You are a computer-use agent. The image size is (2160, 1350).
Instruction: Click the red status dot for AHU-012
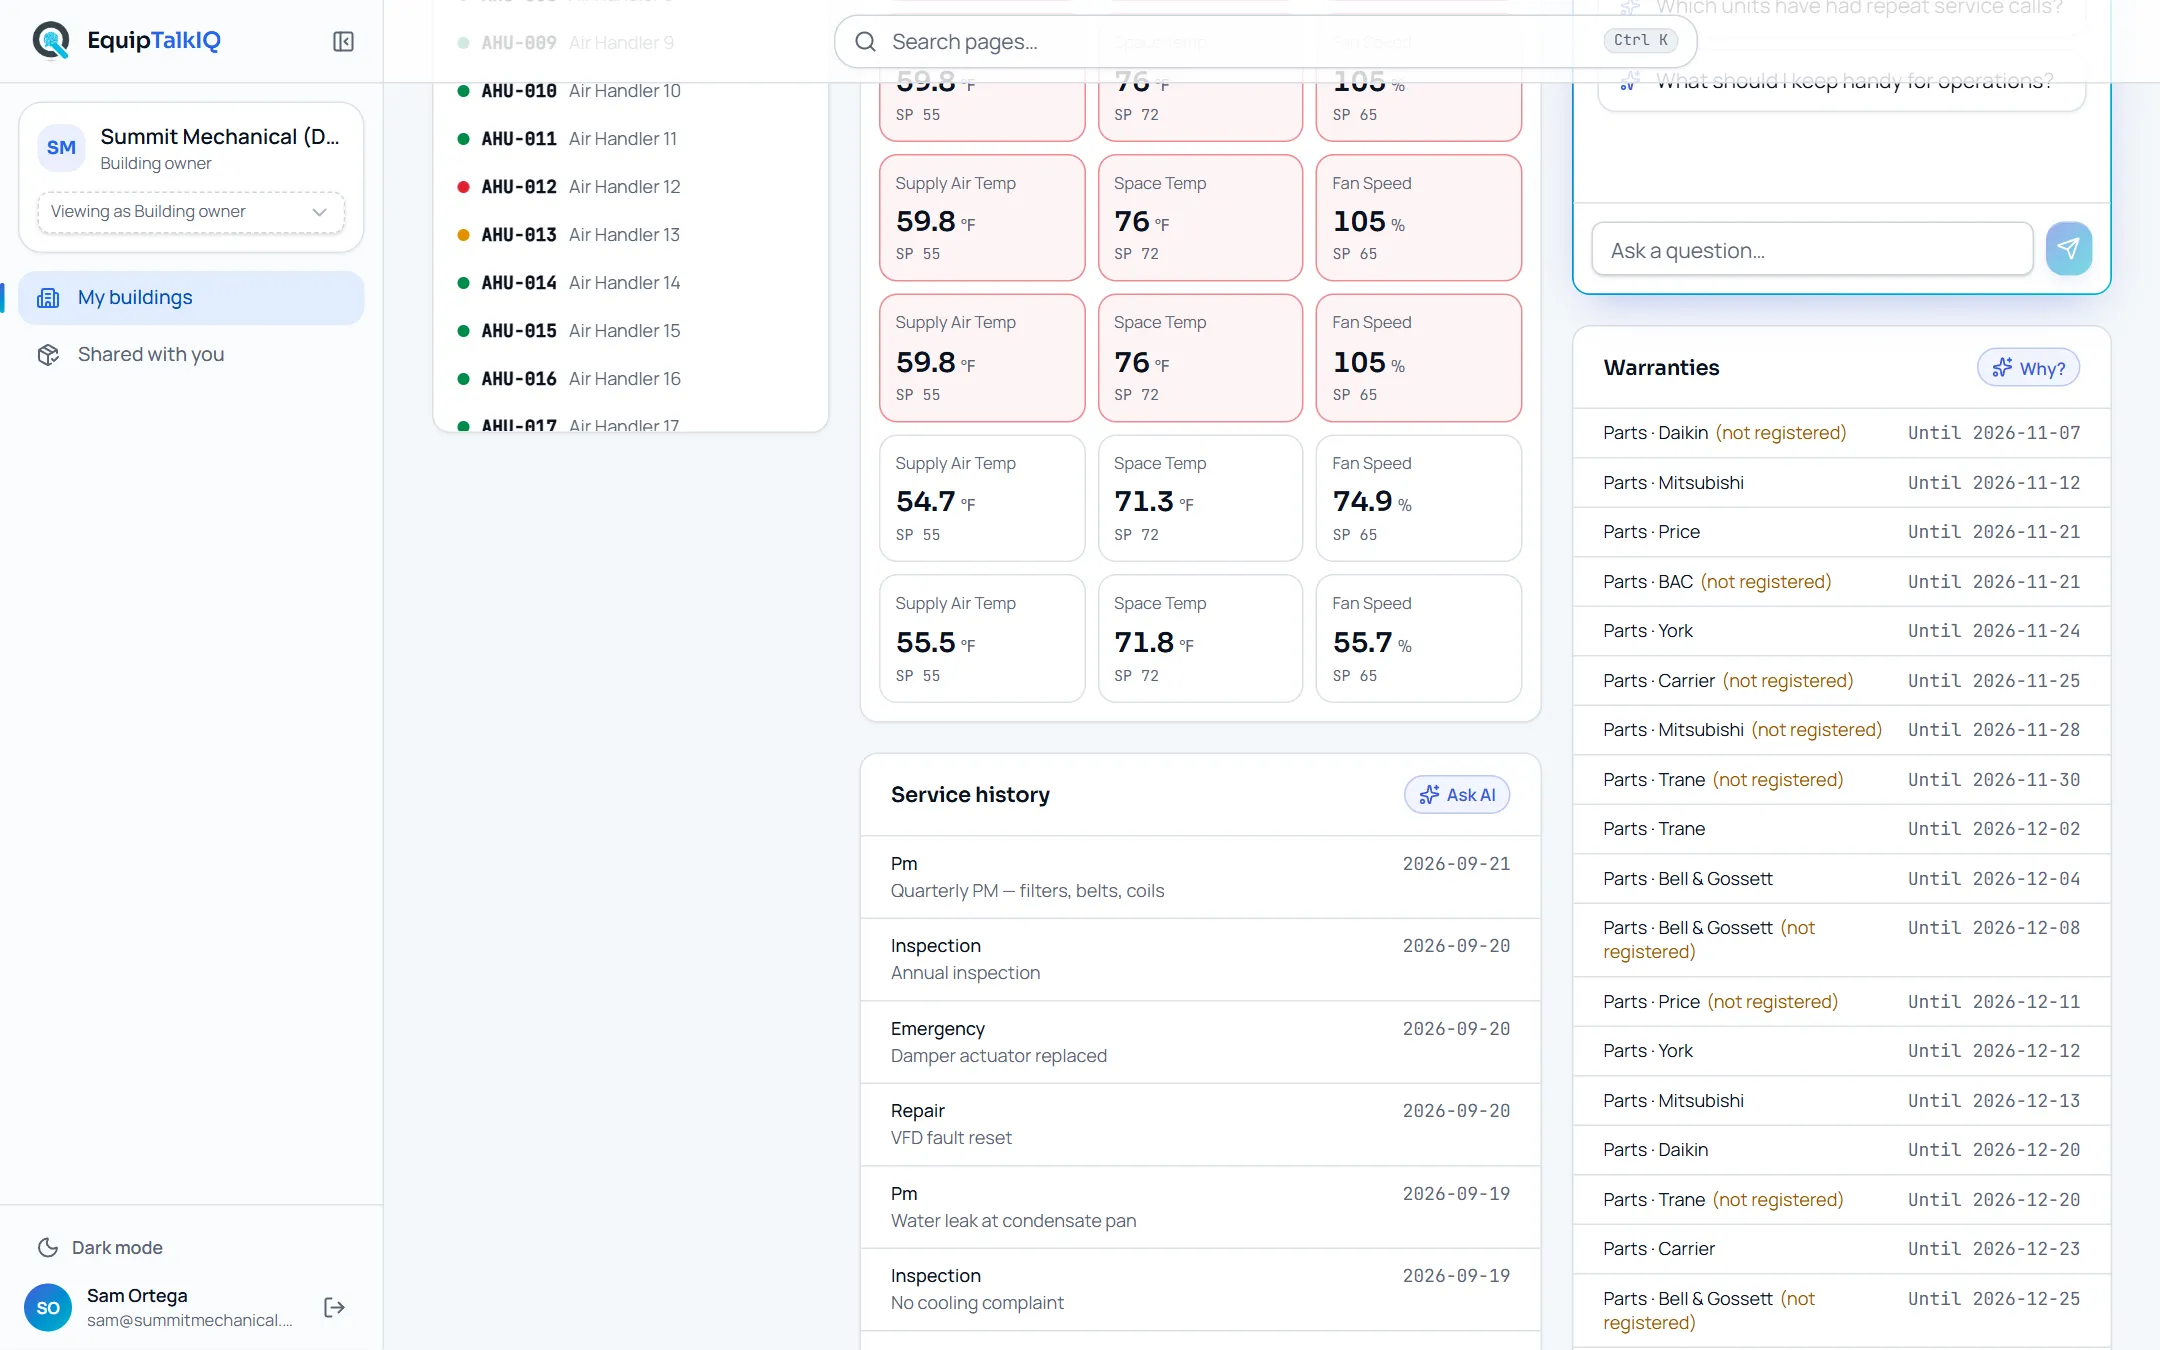coord(463,187)
